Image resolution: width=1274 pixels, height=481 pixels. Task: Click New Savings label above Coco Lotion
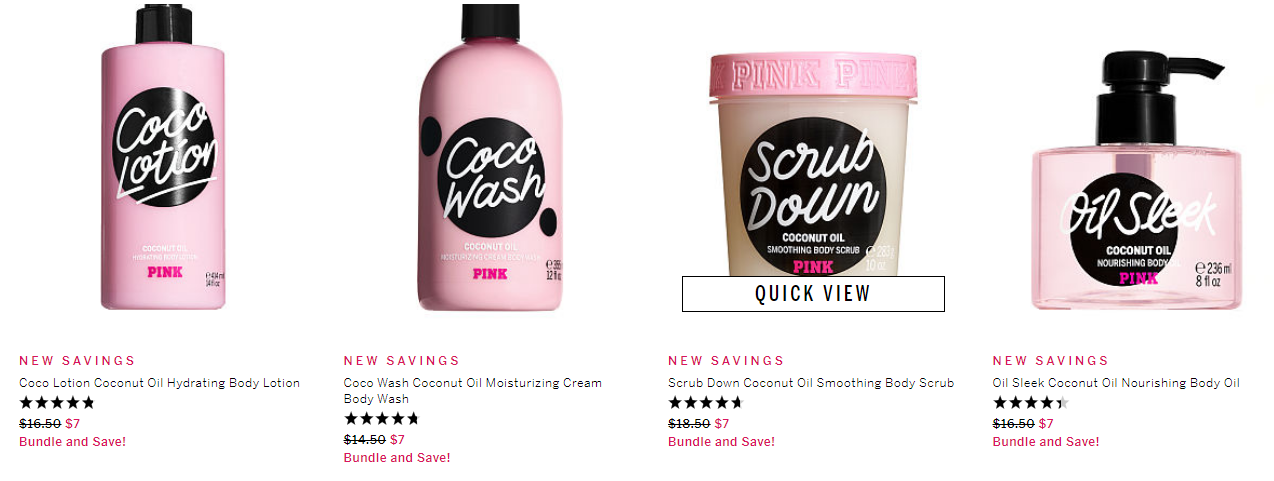point(77,361)
